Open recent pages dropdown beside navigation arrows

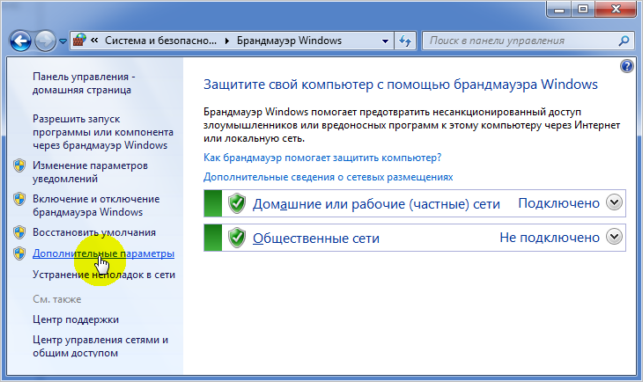click(63, 41)
